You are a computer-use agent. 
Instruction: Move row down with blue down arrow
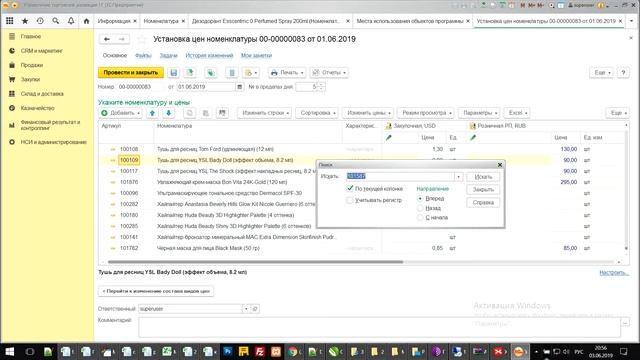[x=168, y=113]
